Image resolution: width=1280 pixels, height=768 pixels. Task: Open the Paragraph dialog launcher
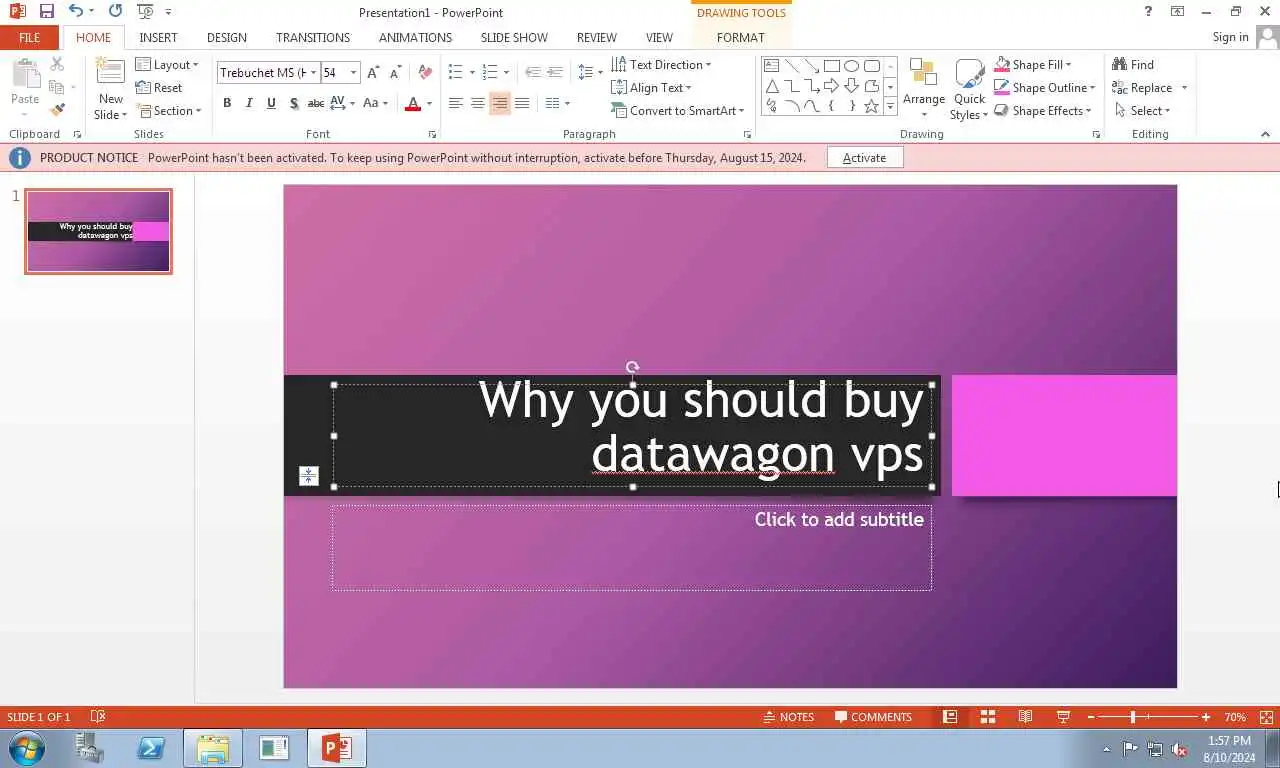pyautogui.click(x=747, y=134)
